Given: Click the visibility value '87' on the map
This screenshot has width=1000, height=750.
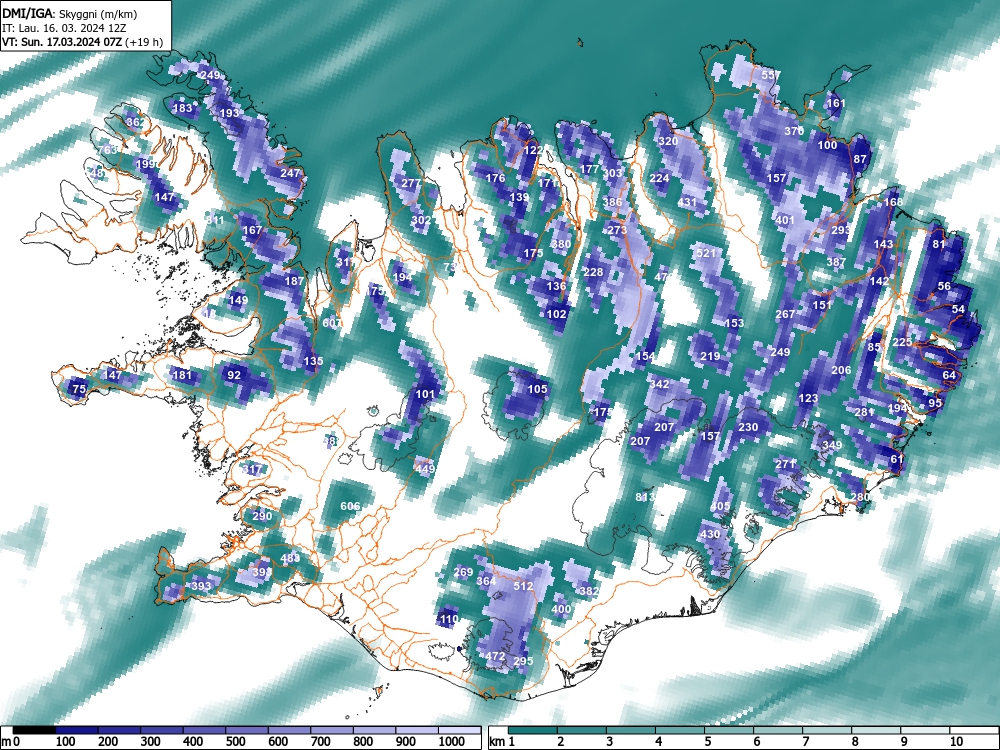Looking at the screenshot, I should coord(860,159).
